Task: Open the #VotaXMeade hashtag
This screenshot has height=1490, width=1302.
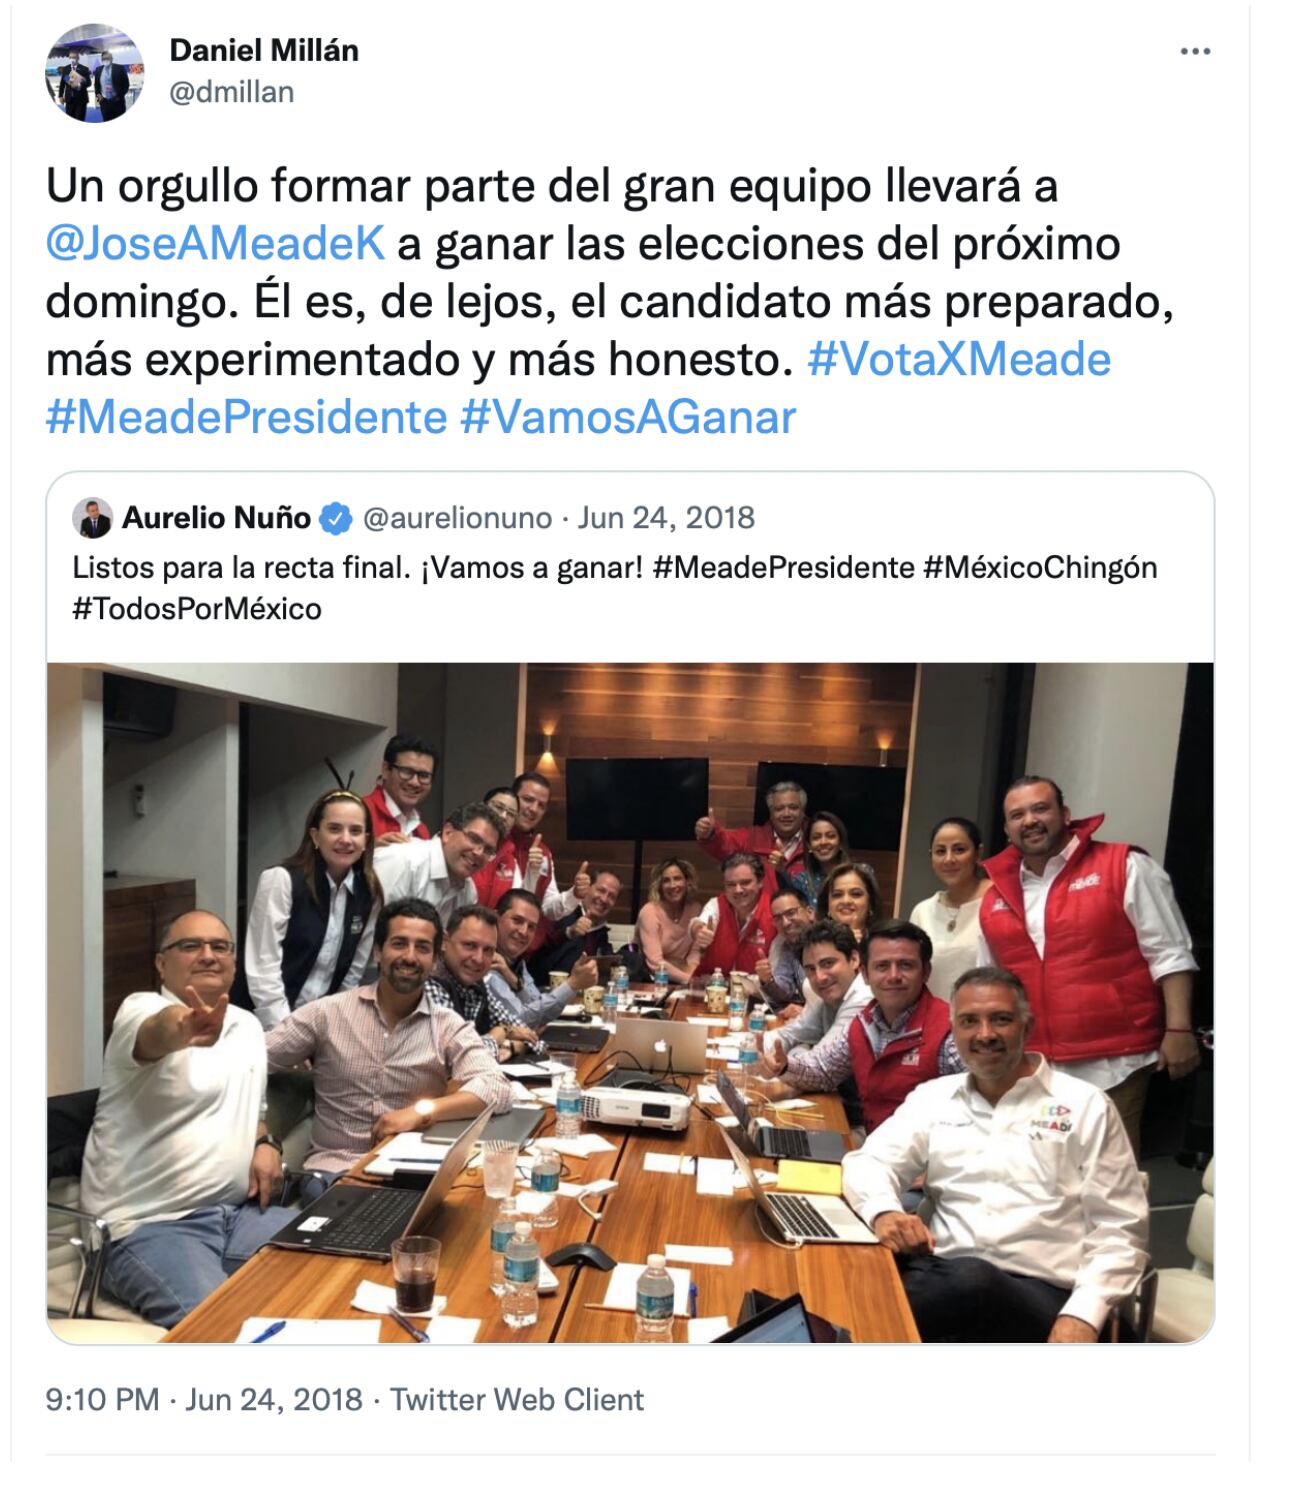Action: click(x=959, y=359)
